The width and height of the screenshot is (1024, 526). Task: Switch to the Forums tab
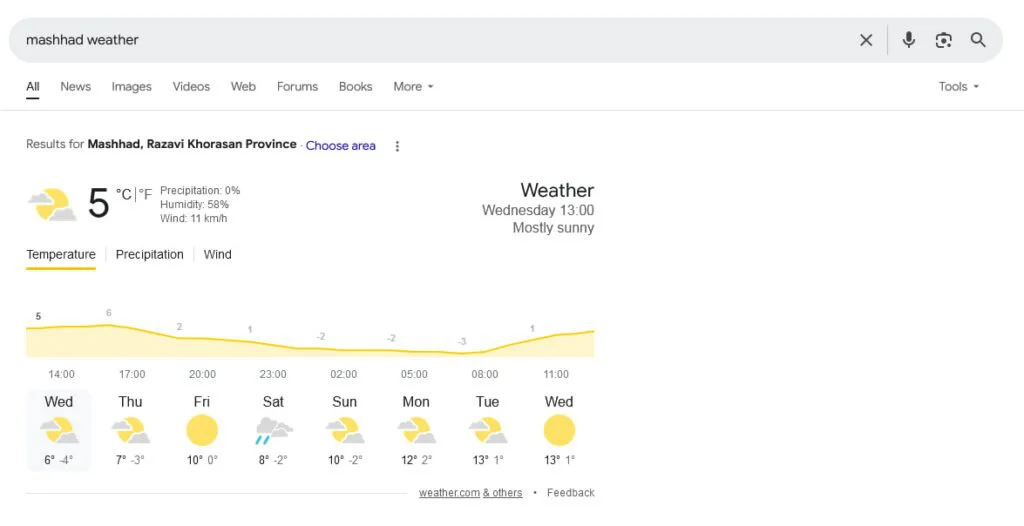(297, 86)
